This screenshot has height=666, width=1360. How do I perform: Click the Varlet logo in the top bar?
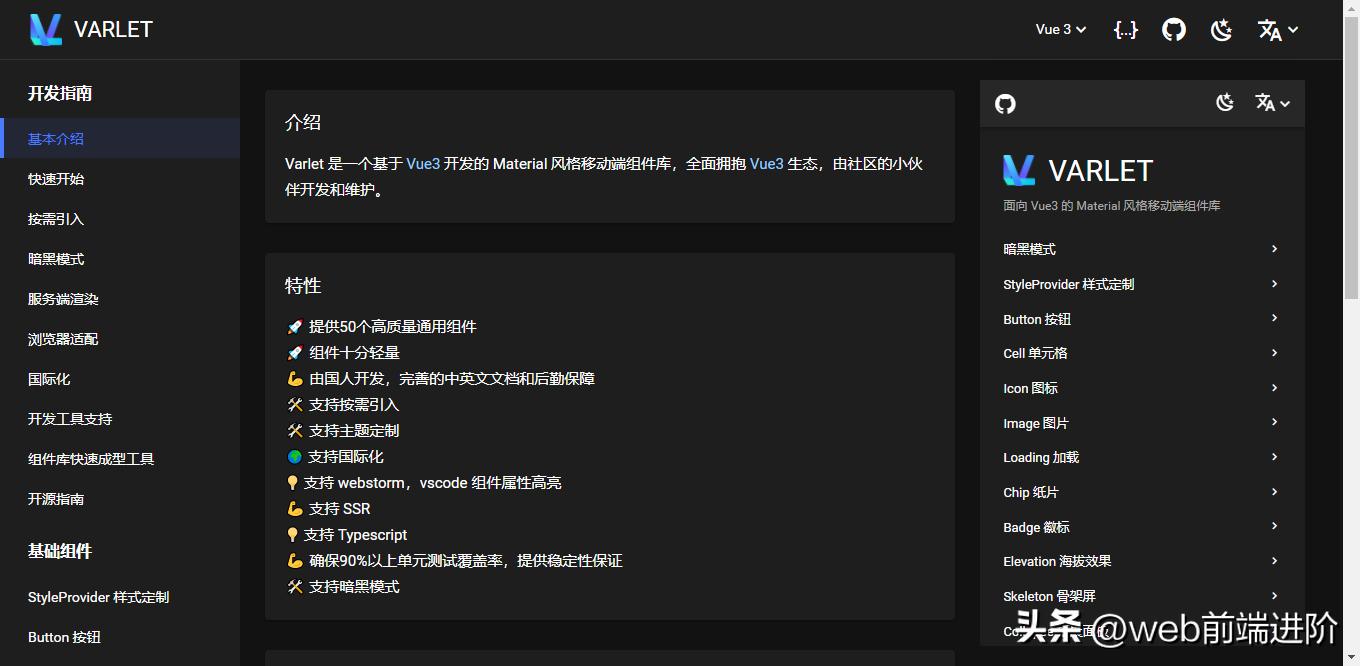[45, 29]
